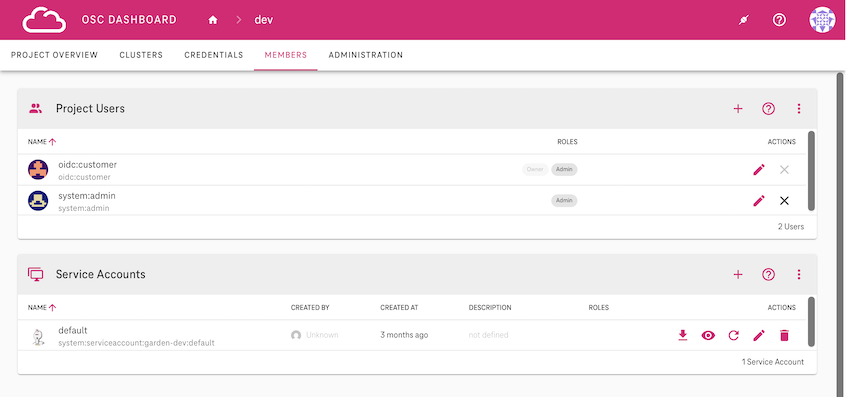Screen dimensions: 846x397
Task: Sort by Description column
Action: tap(490, 307)
